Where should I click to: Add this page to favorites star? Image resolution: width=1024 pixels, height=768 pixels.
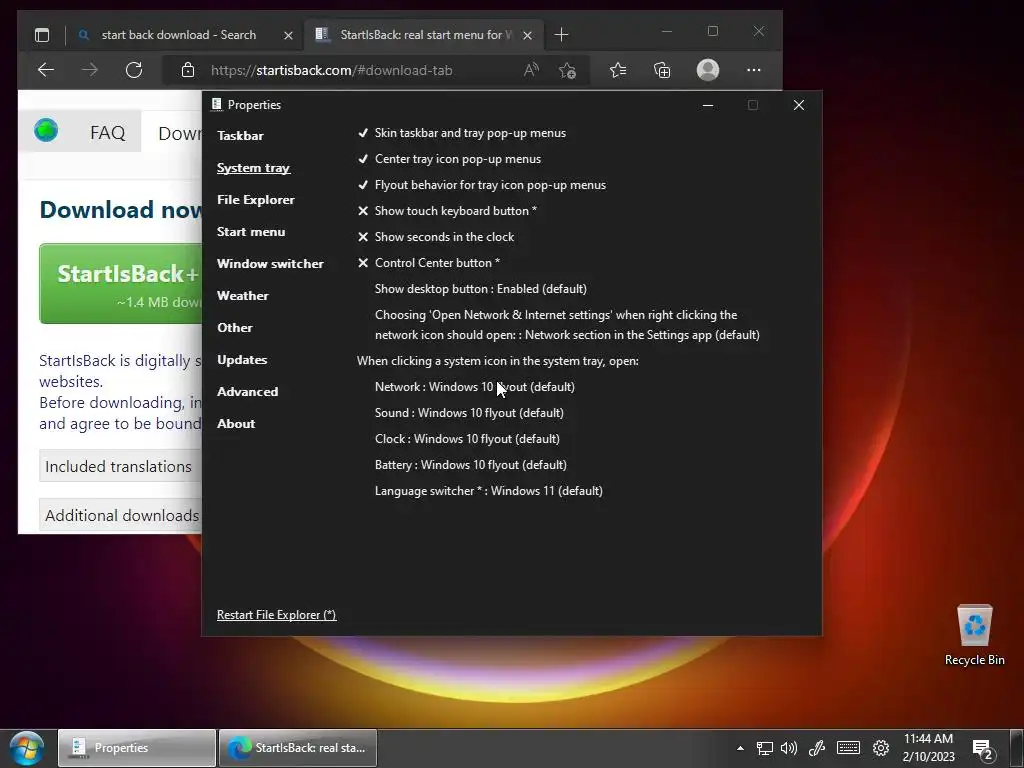tap(567, 70)
